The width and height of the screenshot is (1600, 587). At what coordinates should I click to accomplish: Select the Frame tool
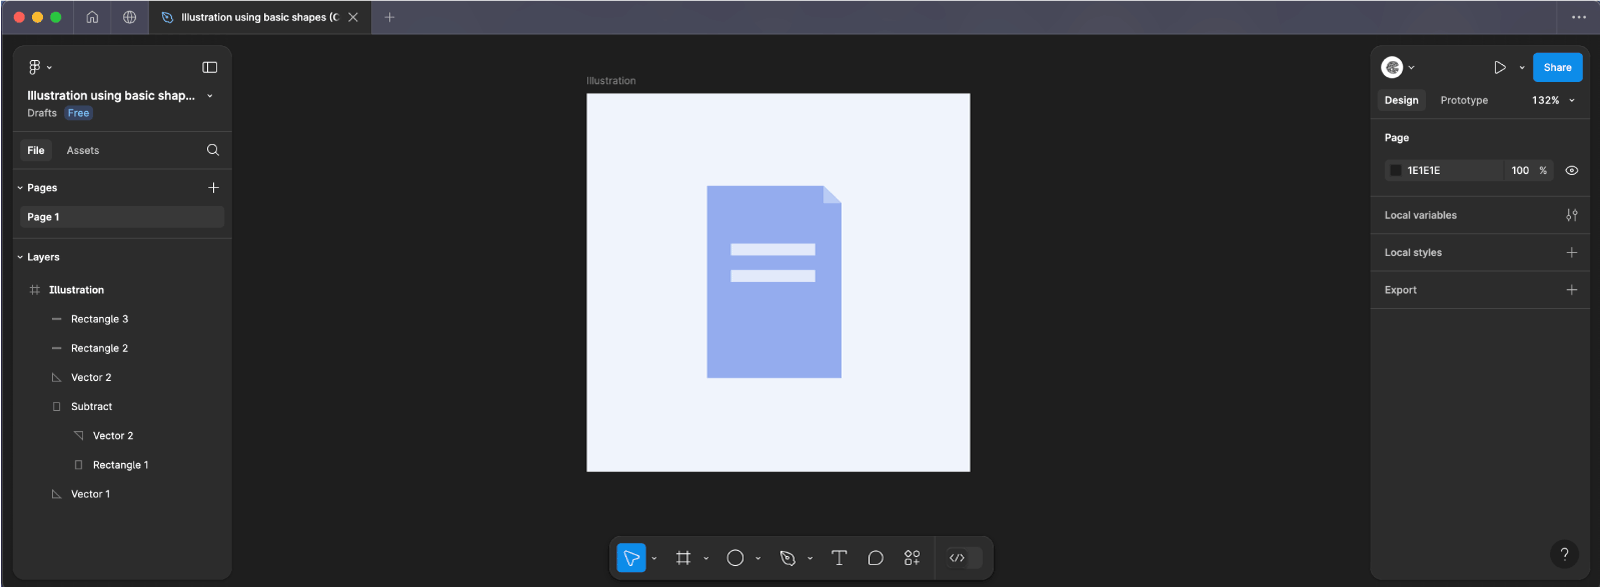[x=683, y=558]
